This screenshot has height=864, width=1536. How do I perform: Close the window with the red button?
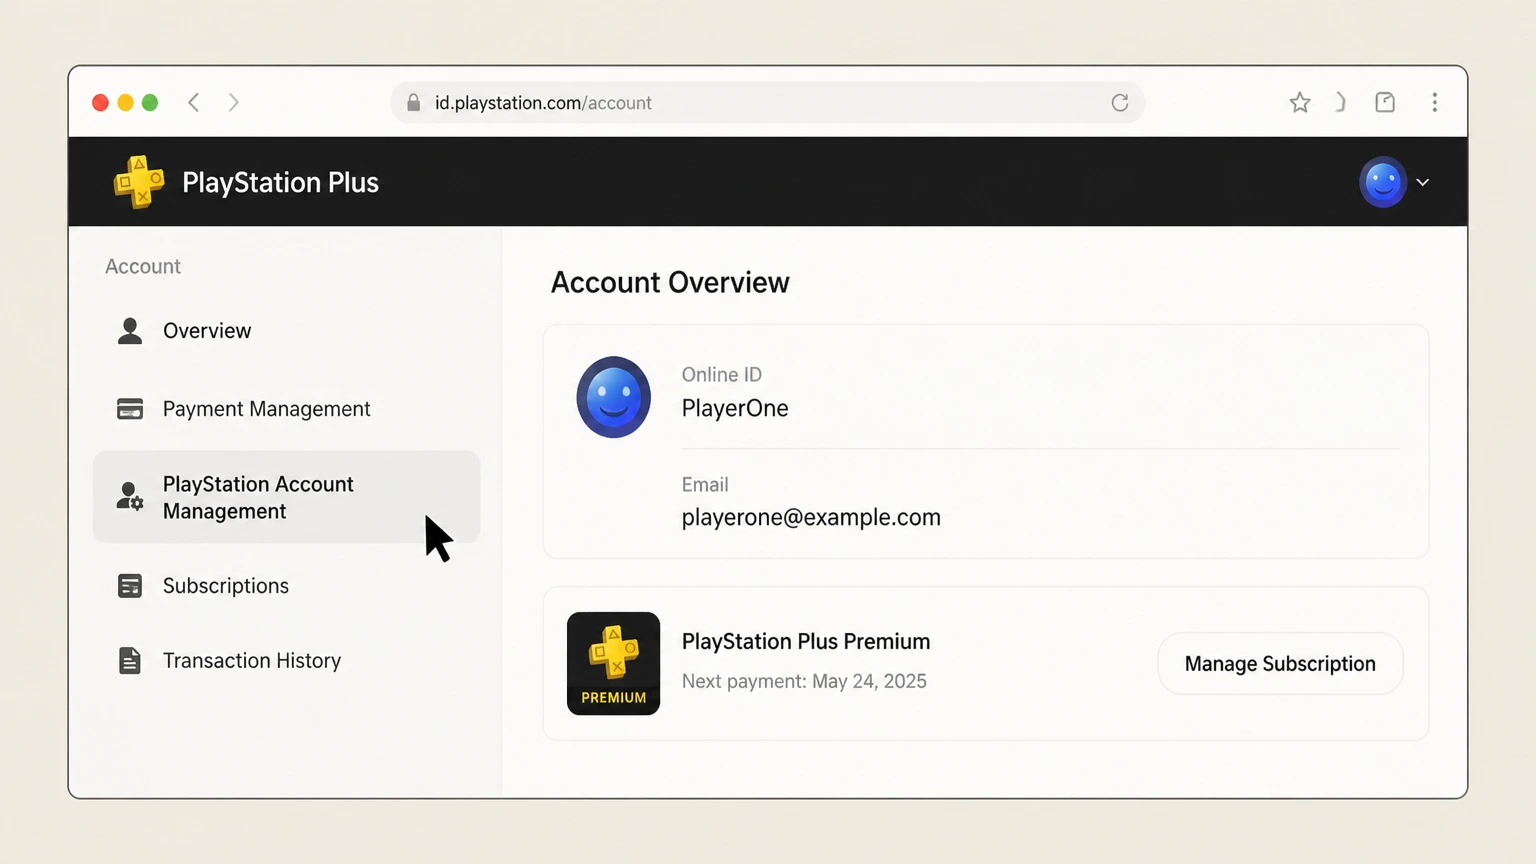[100, 102]
